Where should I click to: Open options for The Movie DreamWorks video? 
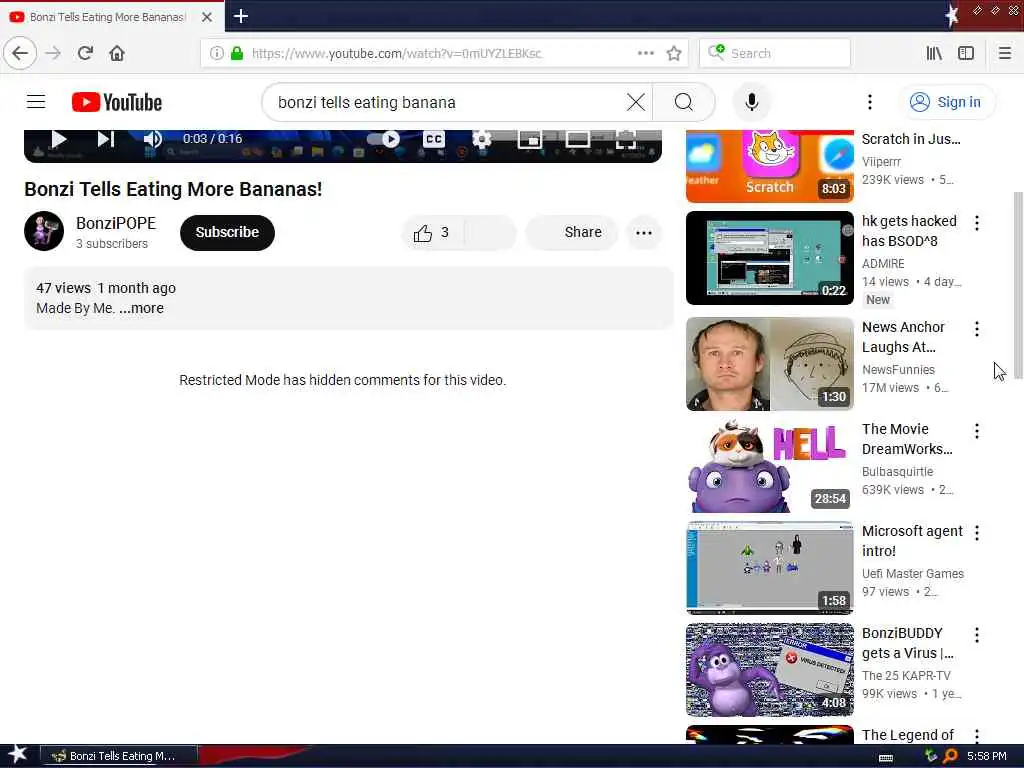(x=976, y=431)
